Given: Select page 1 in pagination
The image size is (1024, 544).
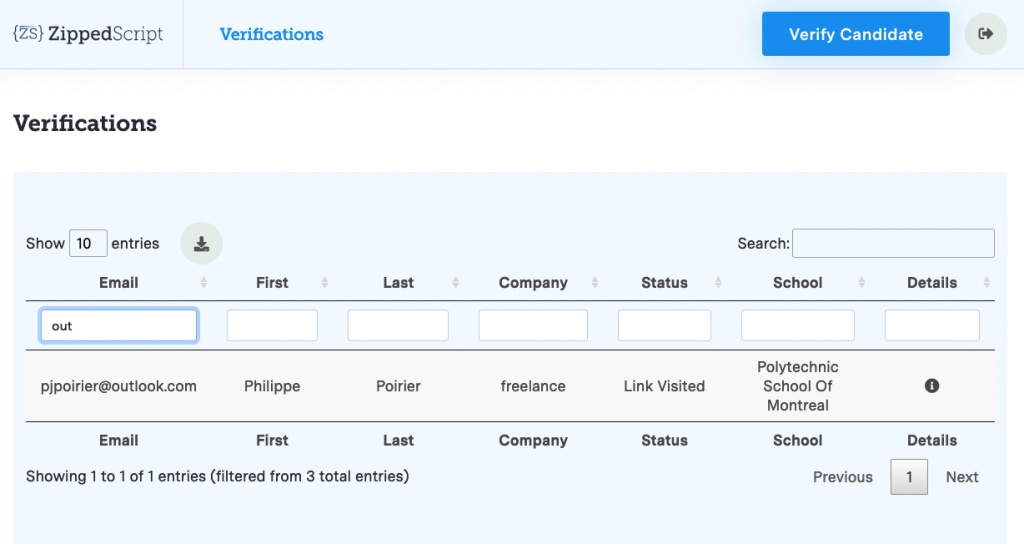Looking at the screenshot, I should 908,477.
